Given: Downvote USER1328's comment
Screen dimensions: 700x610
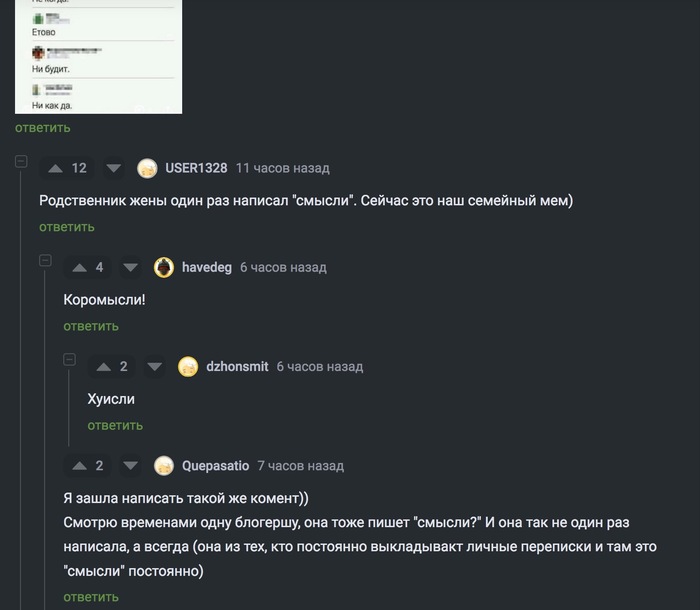Looking at the screenshot, I should point(113,168).
